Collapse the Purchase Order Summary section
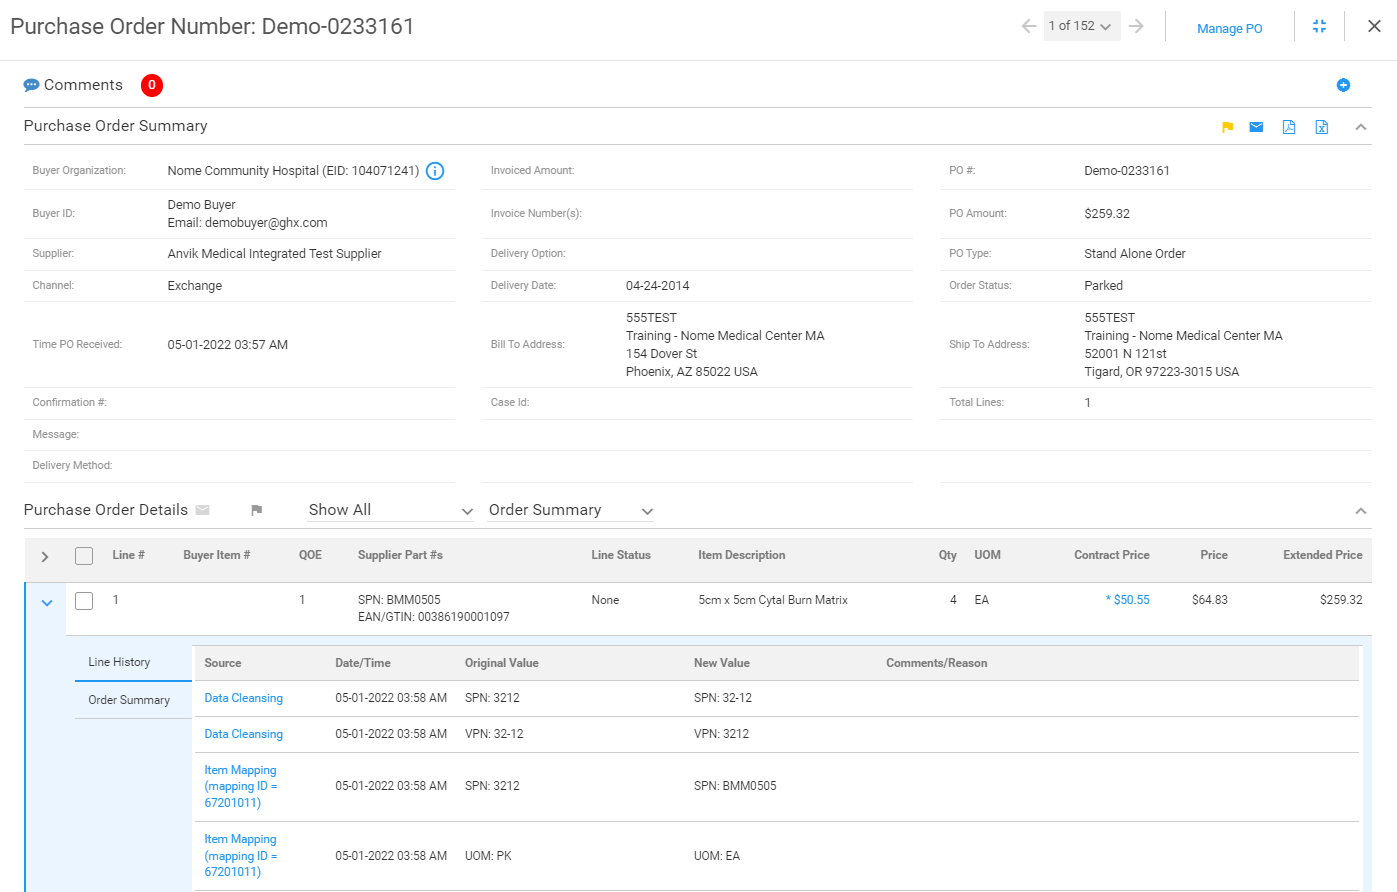1397x892 pixels. (x=1361, y=127)
